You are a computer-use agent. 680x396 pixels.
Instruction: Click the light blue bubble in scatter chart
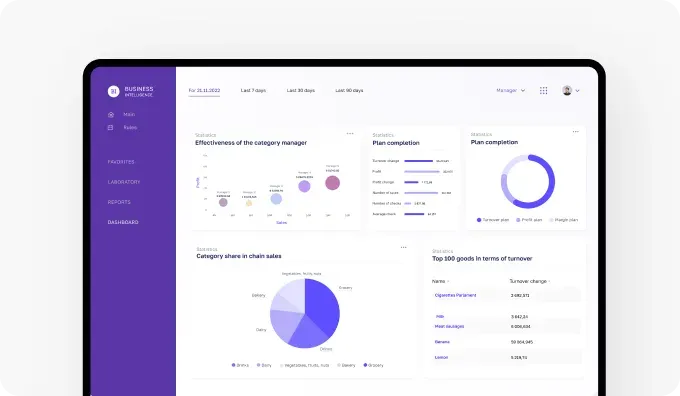tap(276, 199)
